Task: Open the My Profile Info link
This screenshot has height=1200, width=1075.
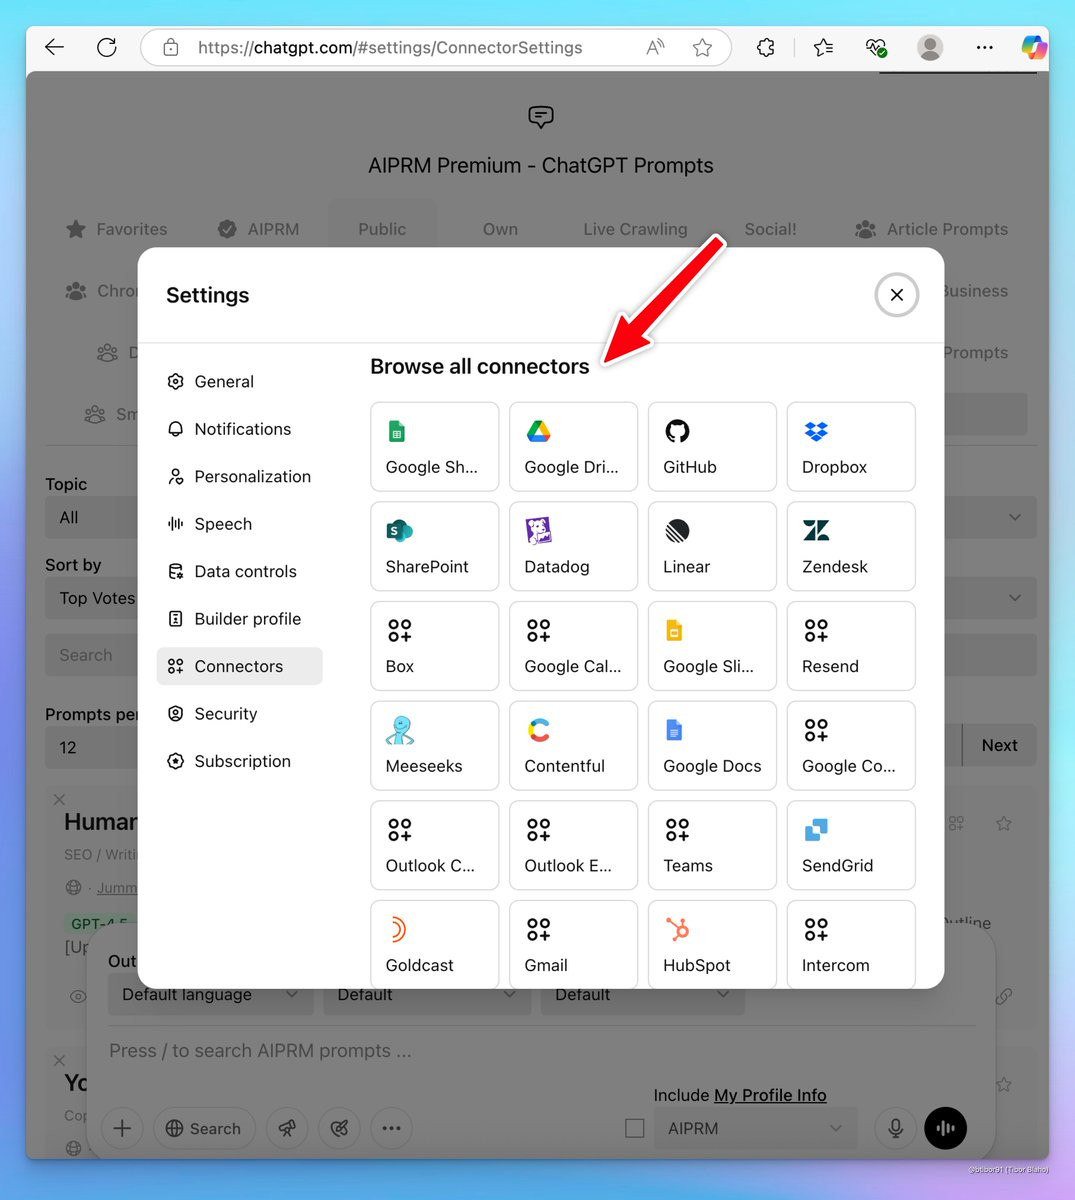Action: 770,1095
